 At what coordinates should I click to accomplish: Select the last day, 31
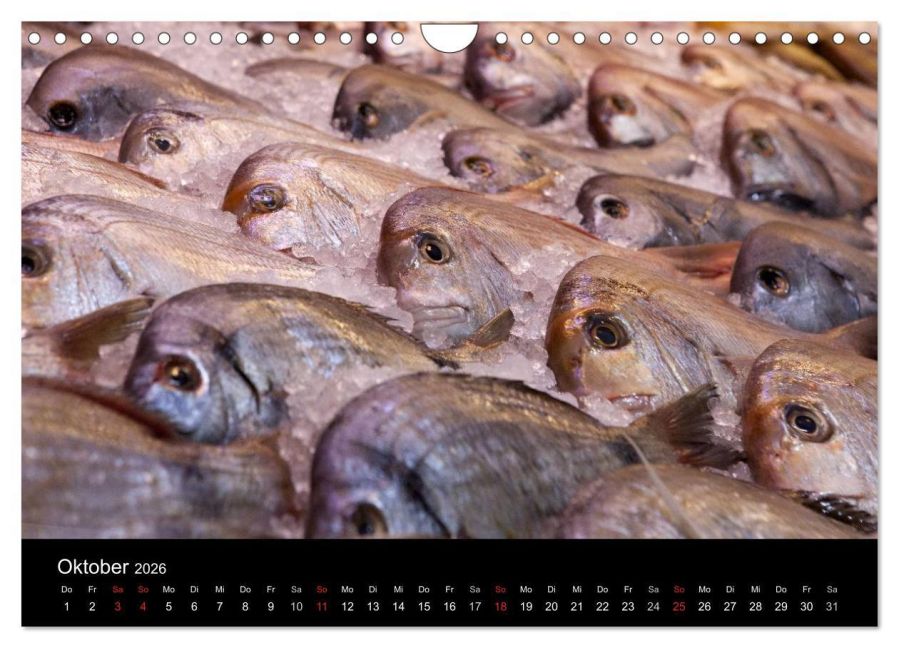(x=832, y=606)
